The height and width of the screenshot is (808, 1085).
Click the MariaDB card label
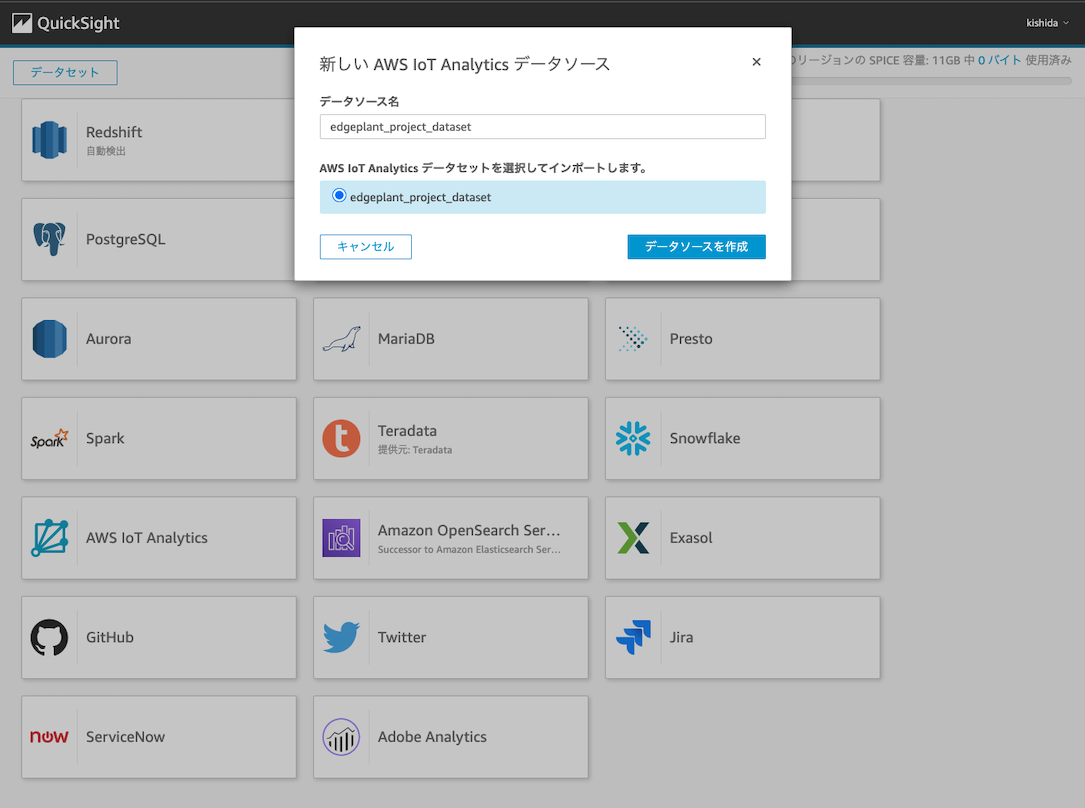click(406, 339)
